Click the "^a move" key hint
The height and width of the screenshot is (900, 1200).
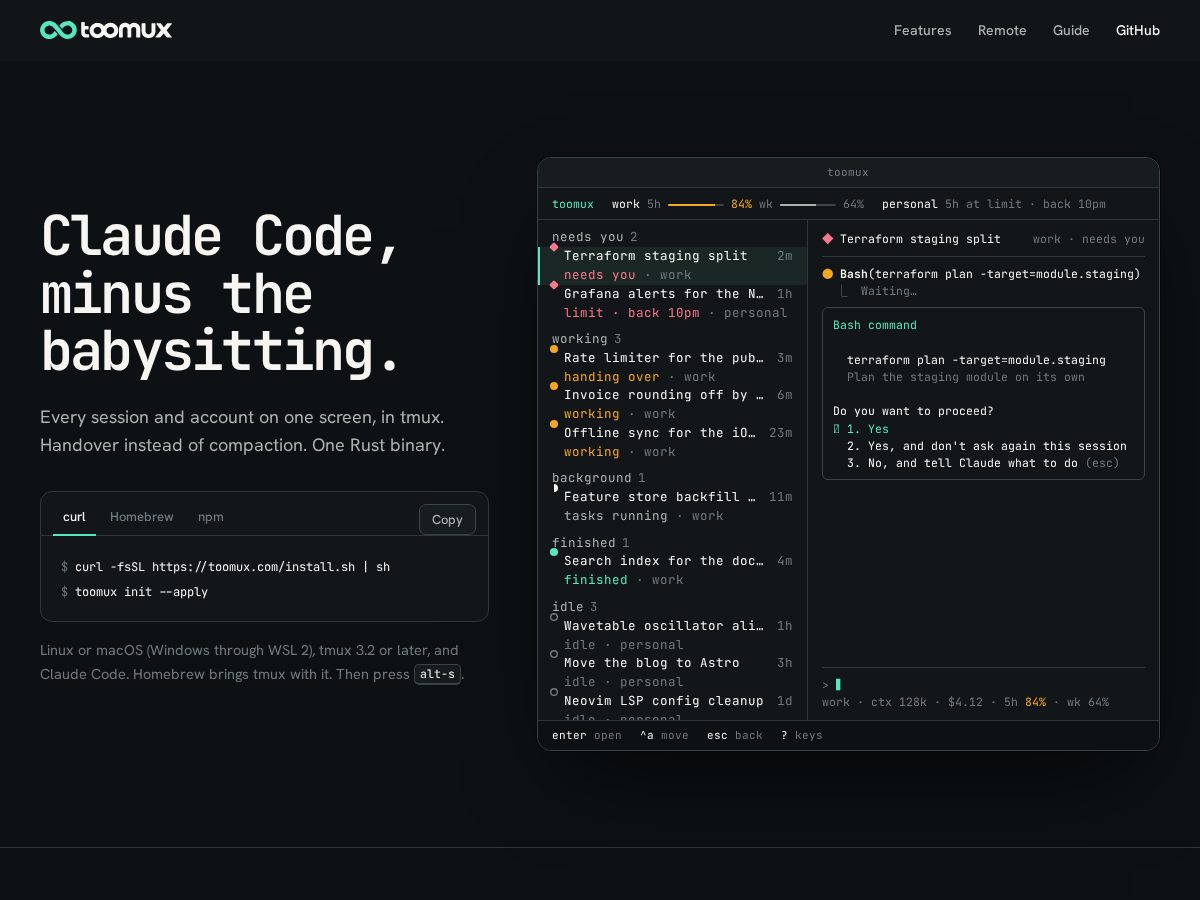tap(664, 735)
